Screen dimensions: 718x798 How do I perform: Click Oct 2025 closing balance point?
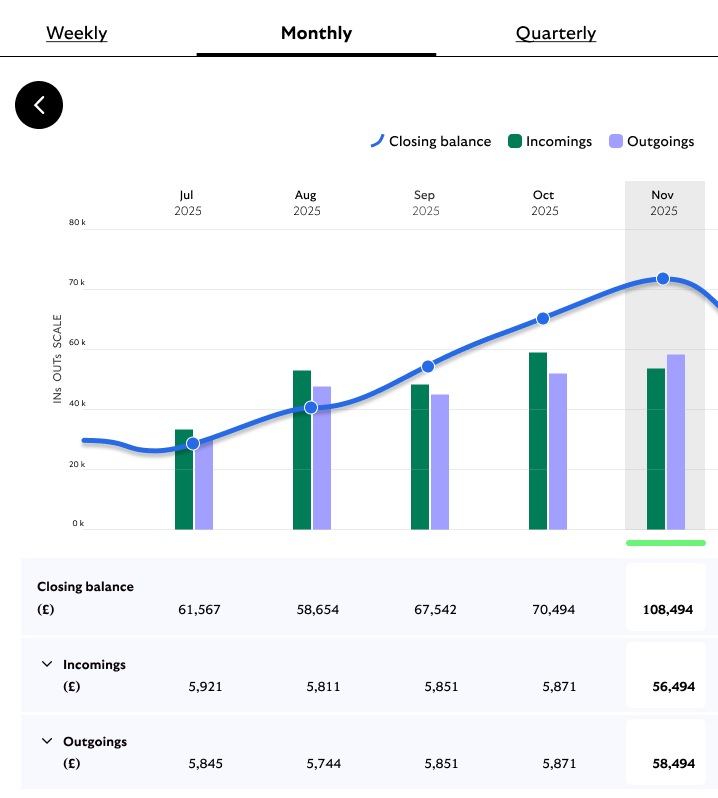click(x=543, y=318)
